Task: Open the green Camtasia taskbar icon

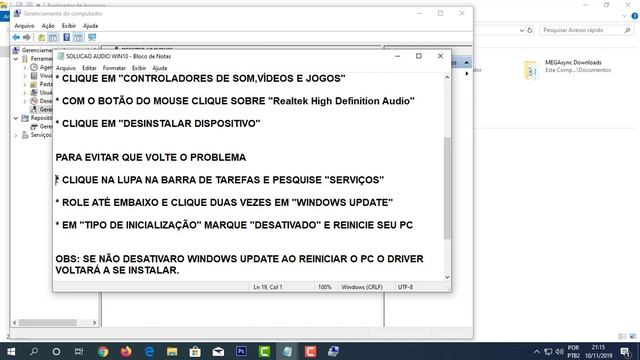Action: (x=264, y=351)
